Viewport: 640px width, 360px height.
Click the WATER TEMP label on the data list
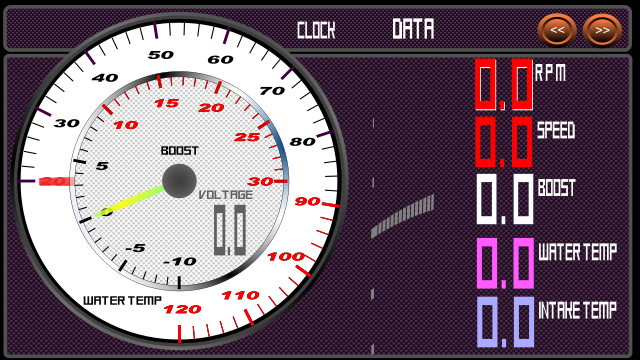coord(577,252)
